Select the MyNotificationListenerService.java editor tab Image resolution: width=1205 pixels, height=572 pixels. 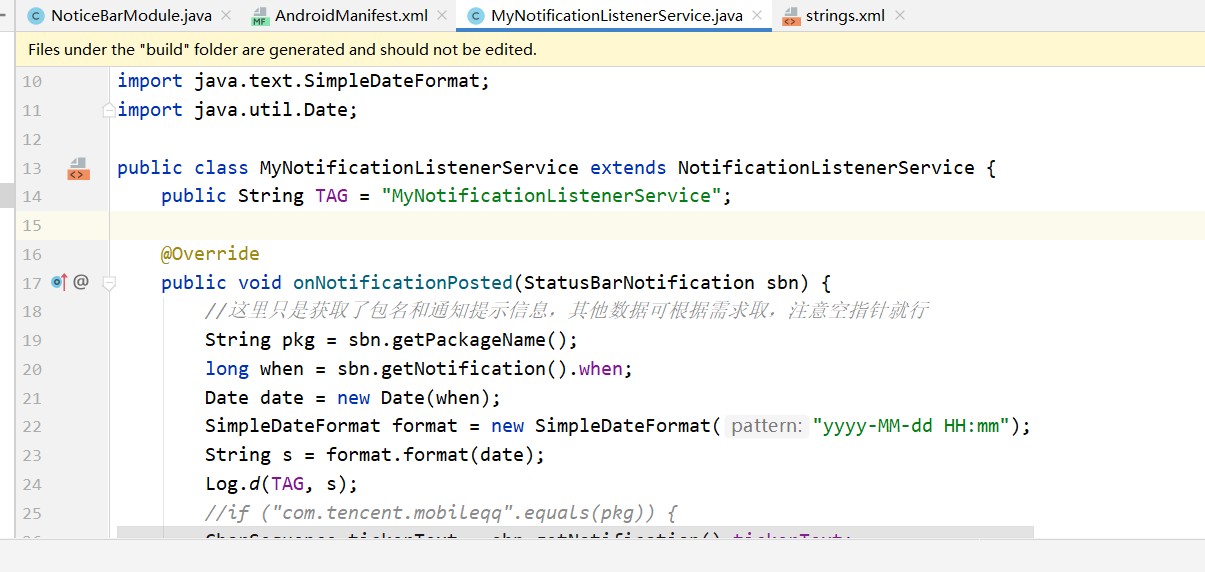615,15
